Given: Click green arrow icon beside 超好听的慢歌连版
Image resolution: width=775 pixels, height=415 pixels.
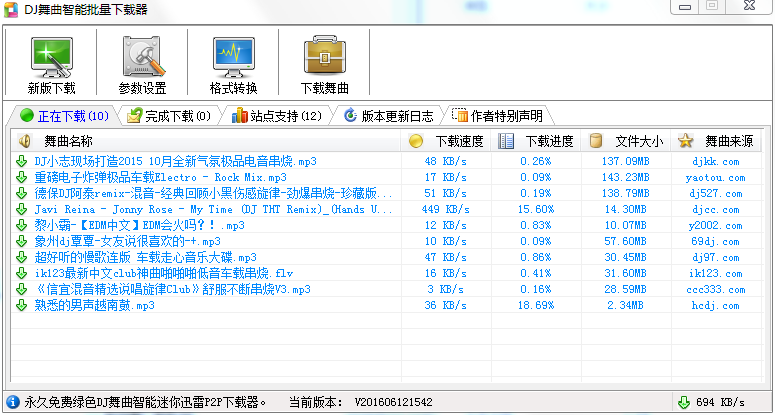Looking at the screenshot, I should pyautogui.click(x=21, y=257).
